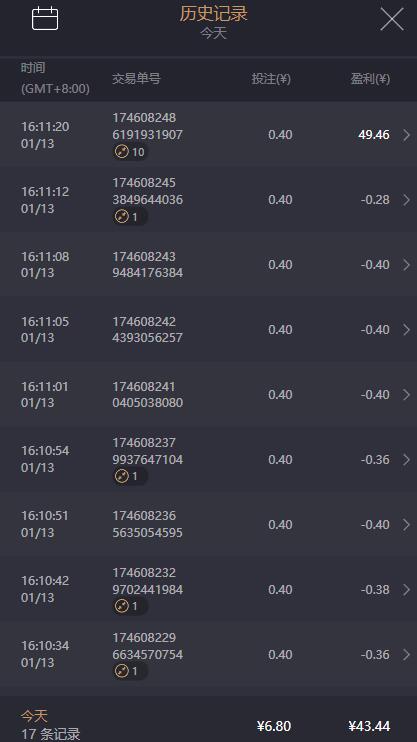Select transaction number ending 5635054595
The image size is (417, 742).
pyautogui.click(x=147, y=524)
